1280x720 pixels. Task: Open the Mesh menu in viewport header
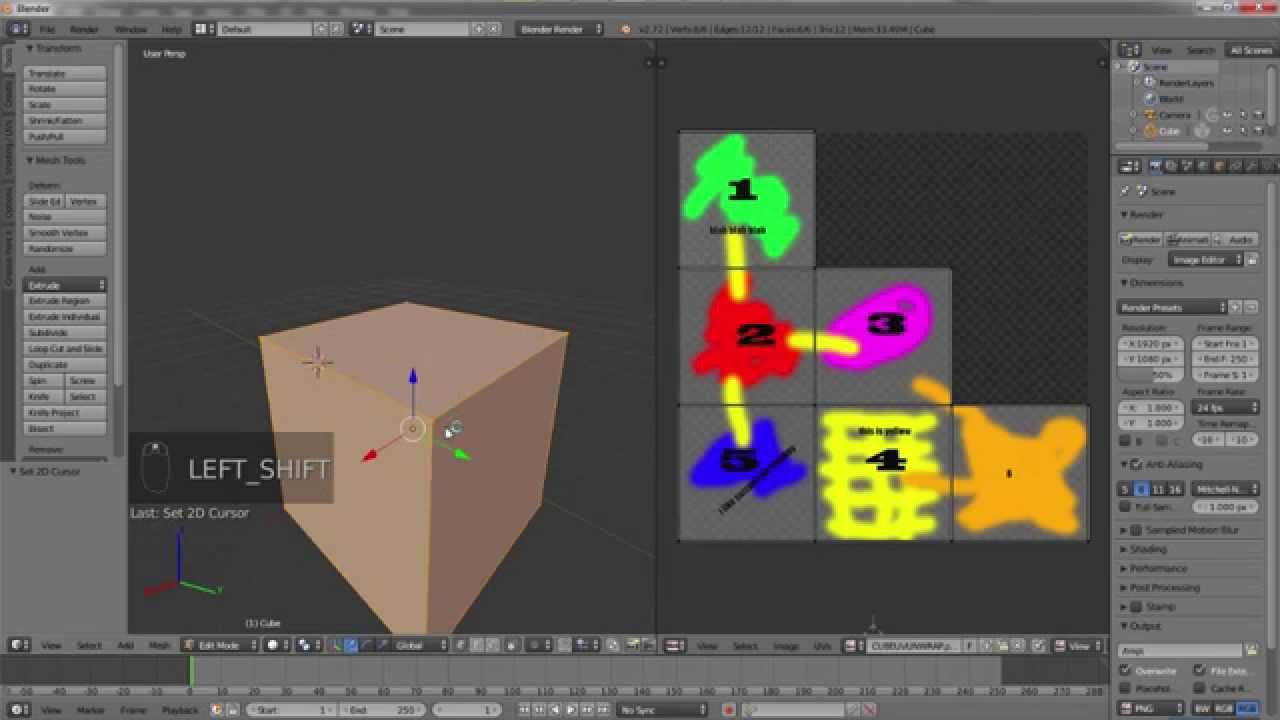[x=159, y=645]
